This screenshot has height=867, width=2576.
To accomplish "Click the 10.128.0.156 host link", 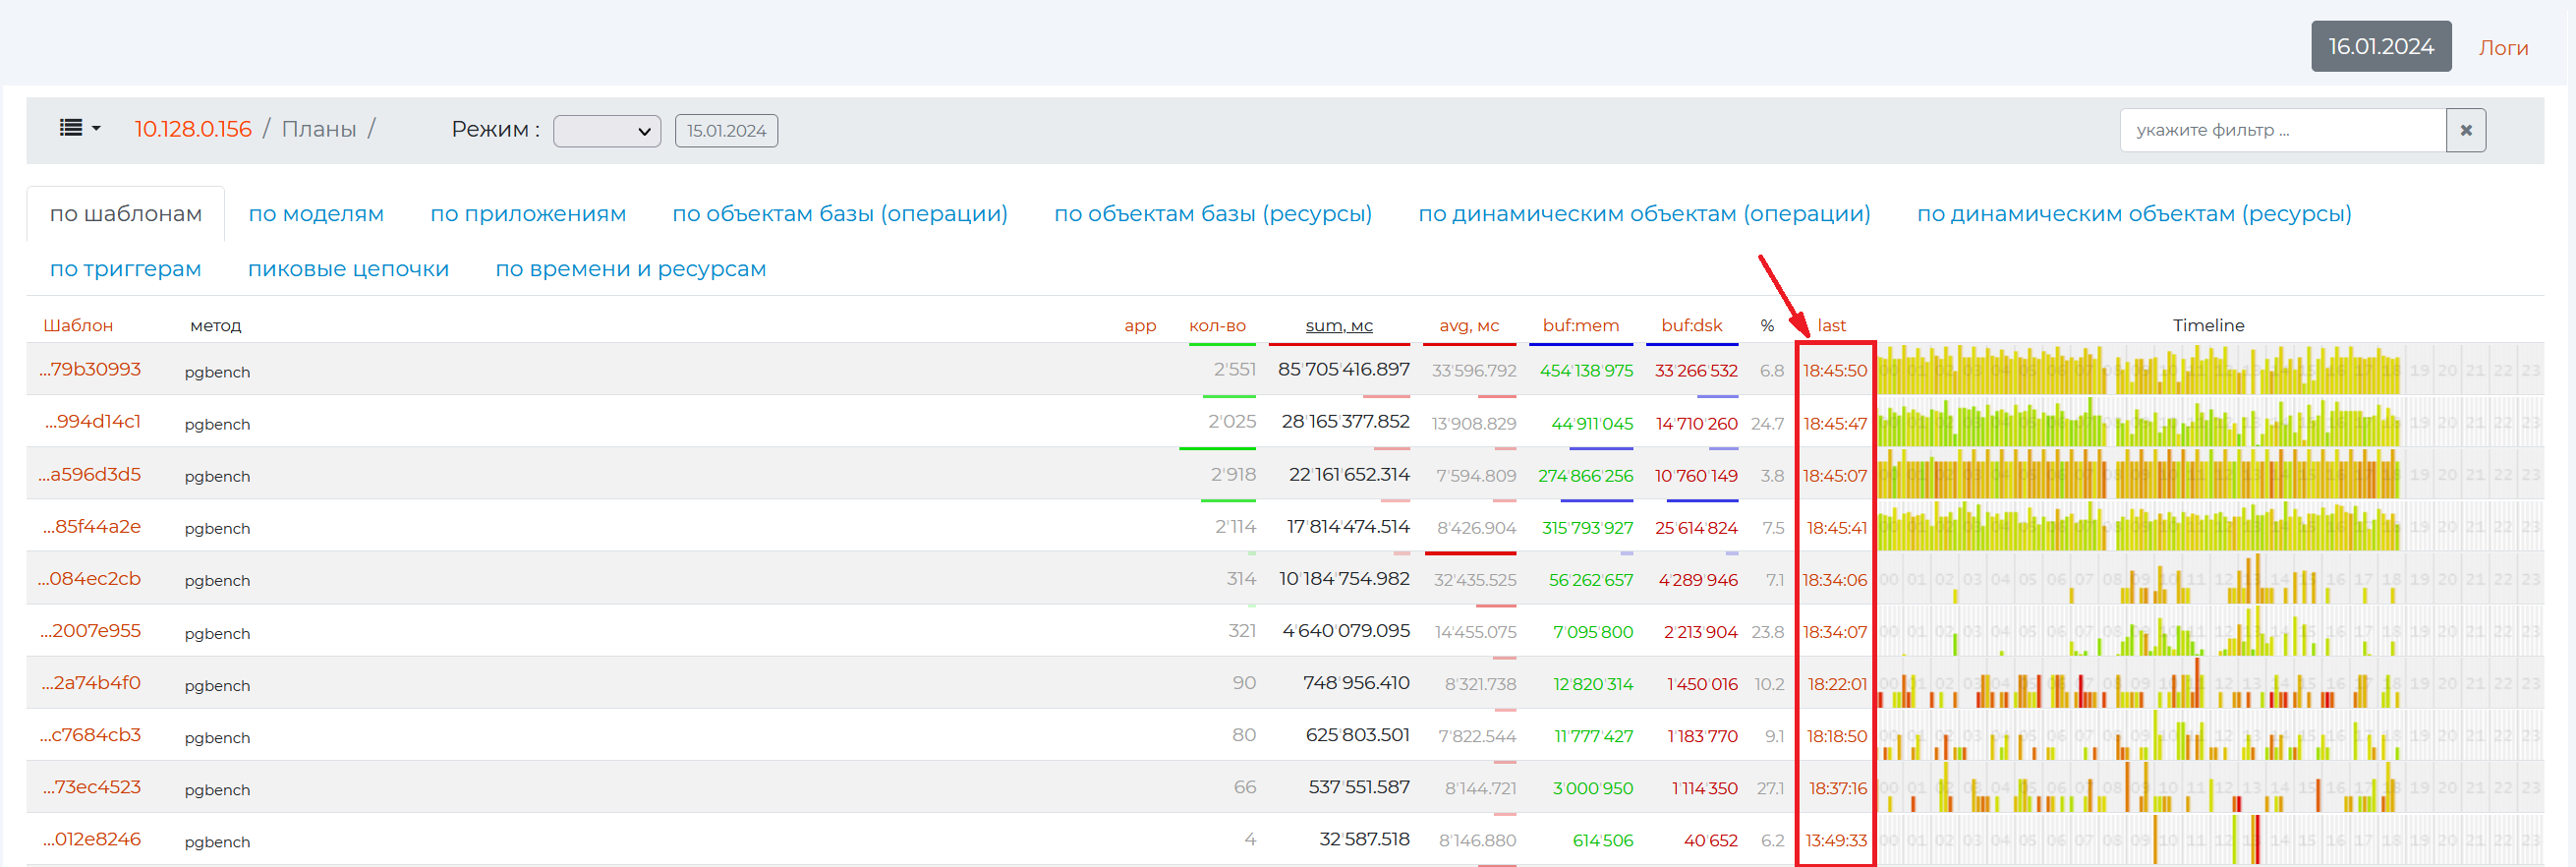I will click(x=193, y=129).
